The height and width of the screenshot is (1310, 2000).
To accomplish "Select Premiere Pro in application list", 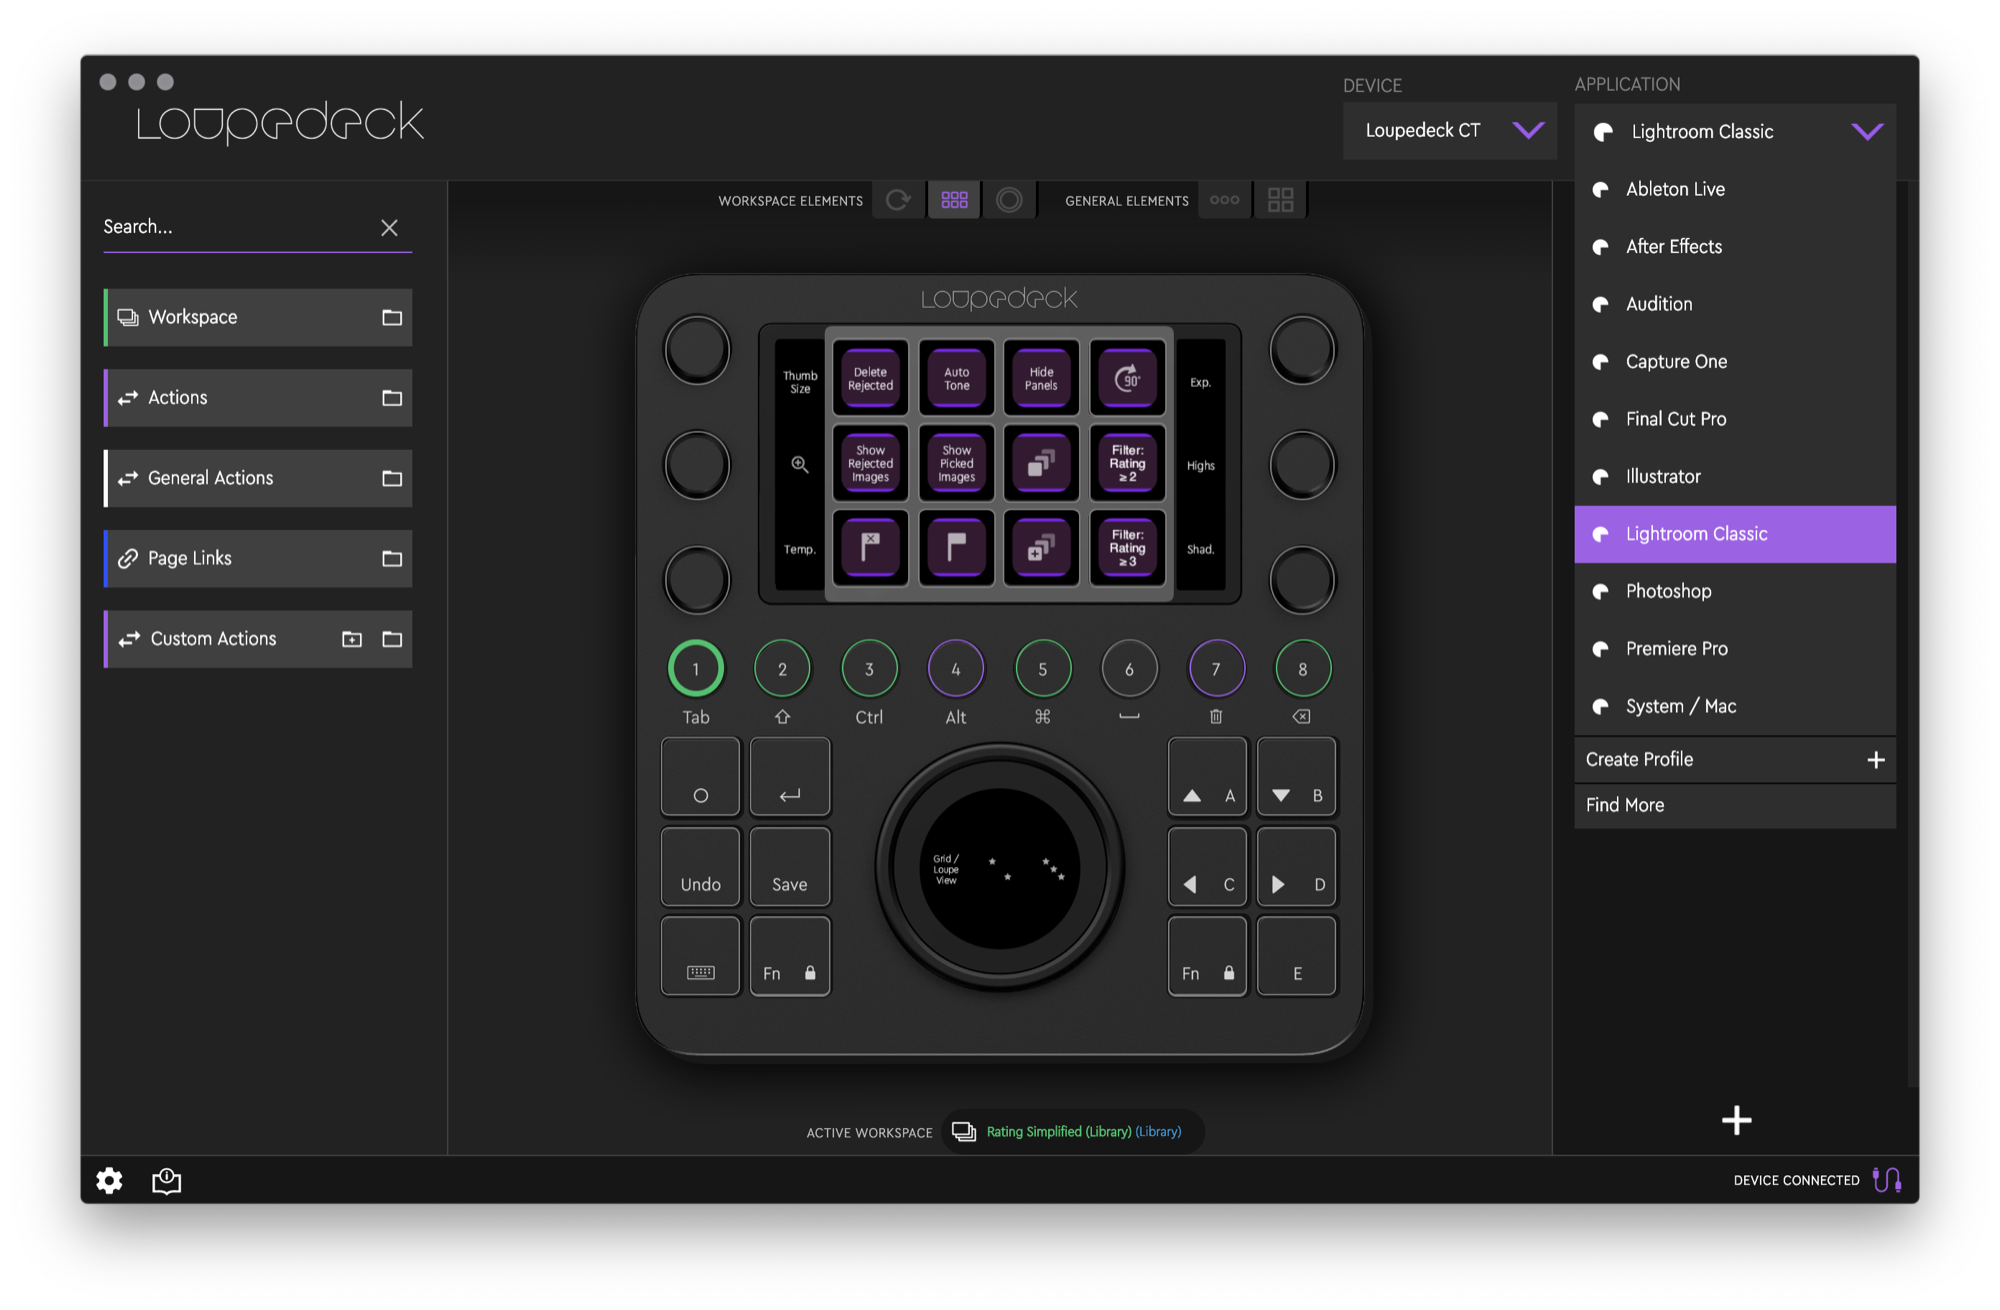I will click(1676, 649).
